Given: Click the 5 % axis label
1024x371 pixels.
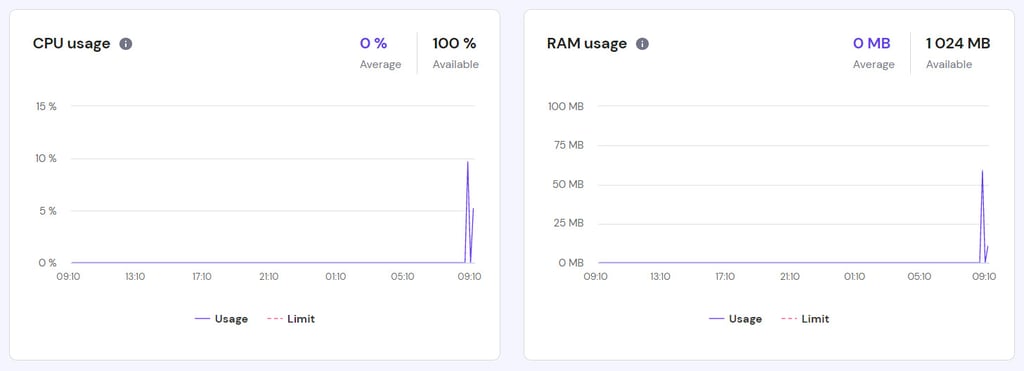Looking at the screenshot, I should tap(47, 210).
